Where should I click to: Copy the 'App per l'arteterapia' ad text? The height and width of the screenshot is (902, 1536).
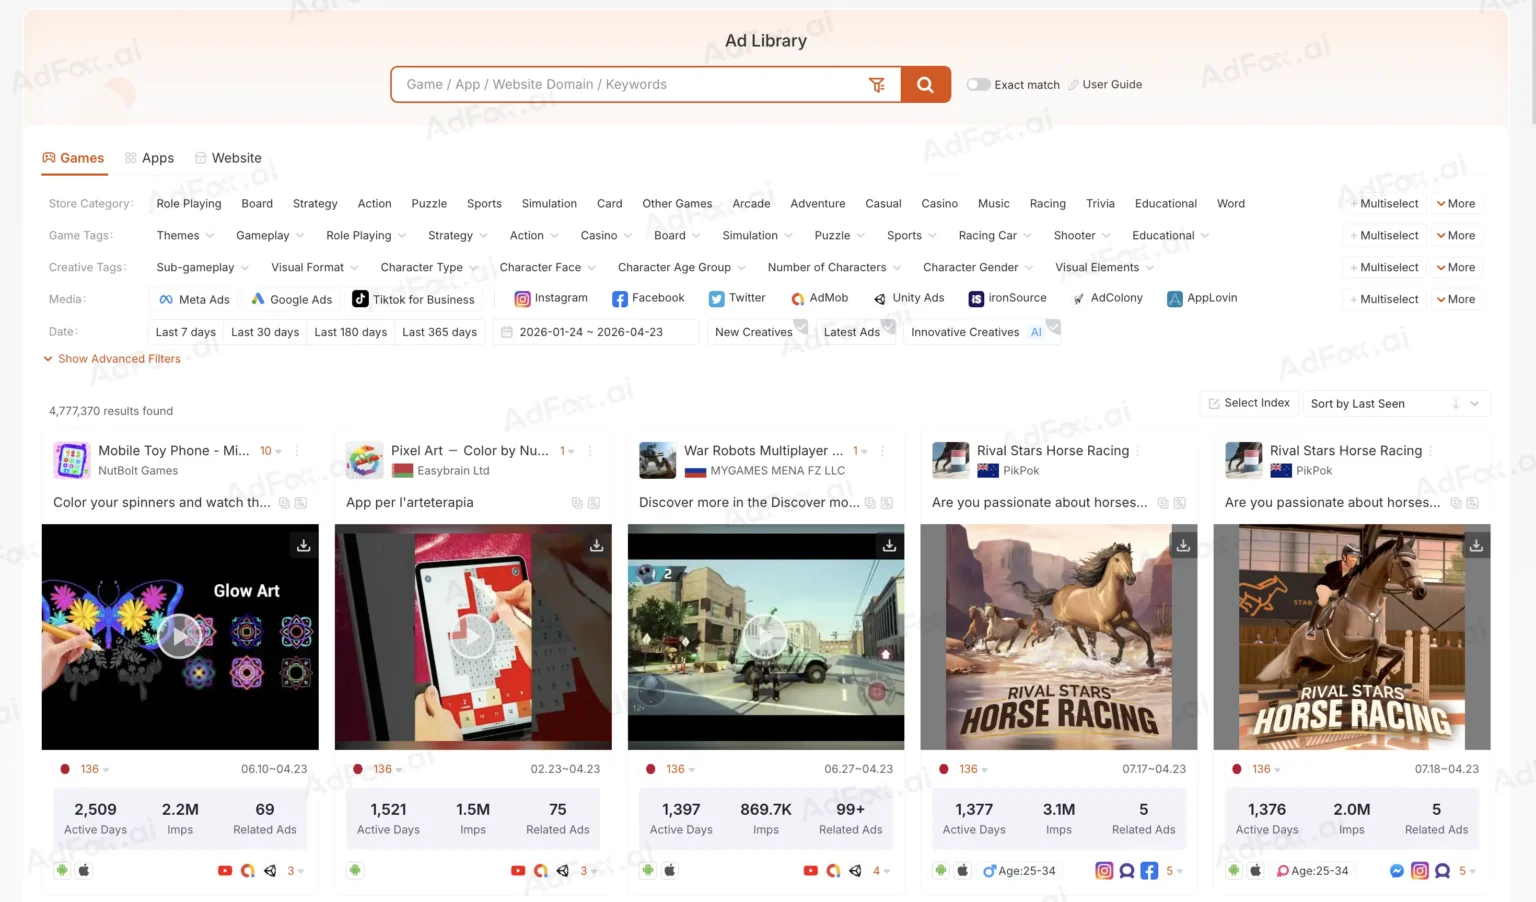point(577,503)
